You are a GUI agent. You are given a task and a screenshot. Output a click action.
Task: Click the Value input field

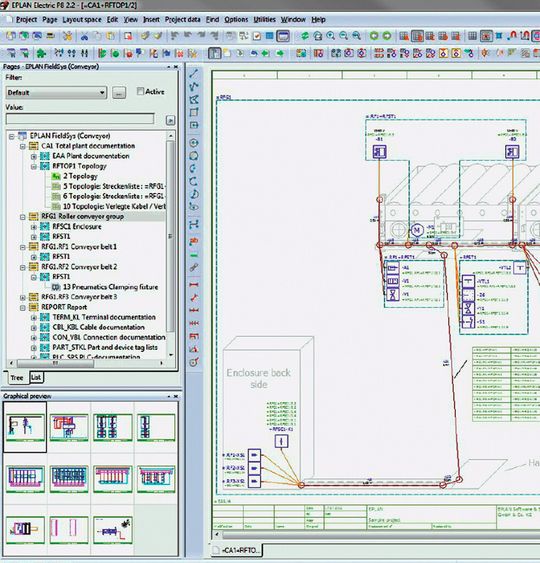click(80, 119)
